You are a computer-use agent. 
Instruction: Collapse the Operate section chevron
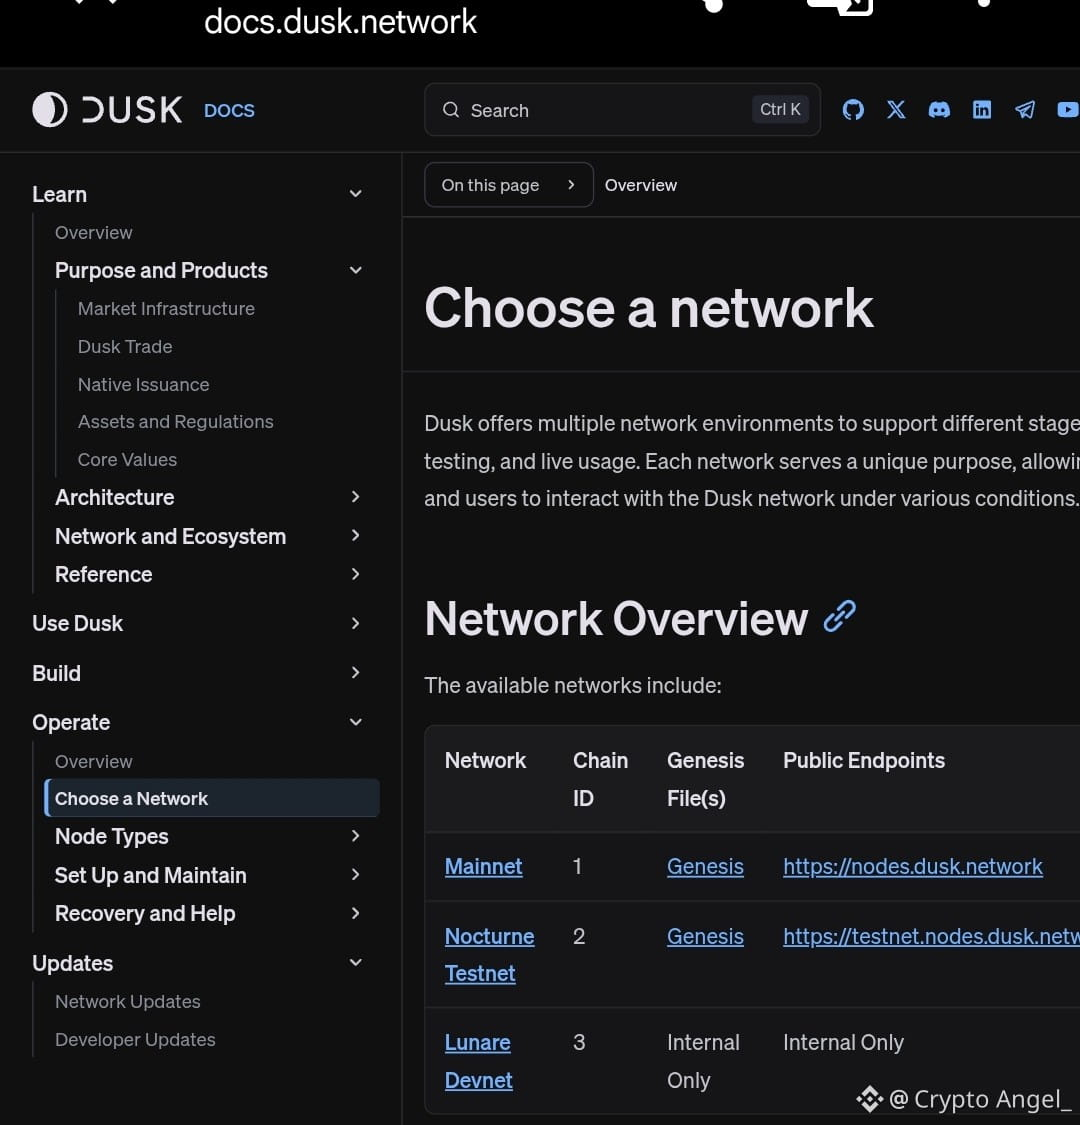[355, 722]
